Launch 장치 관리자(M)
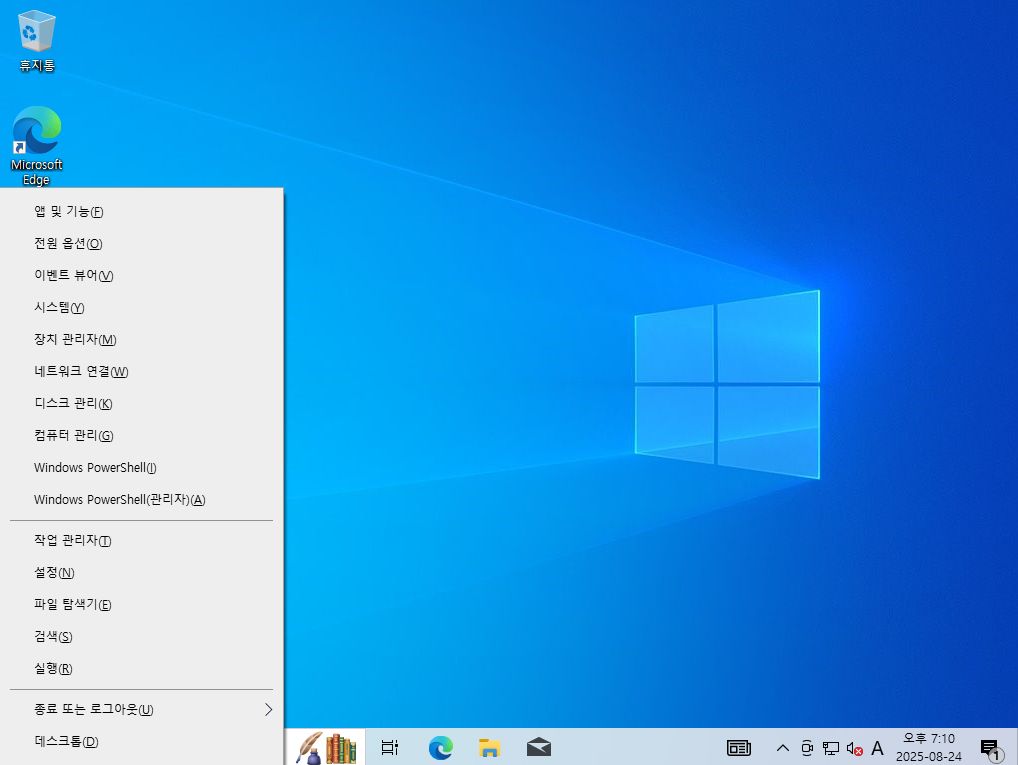The image size is (1018, 765). [x=142, y=340]
